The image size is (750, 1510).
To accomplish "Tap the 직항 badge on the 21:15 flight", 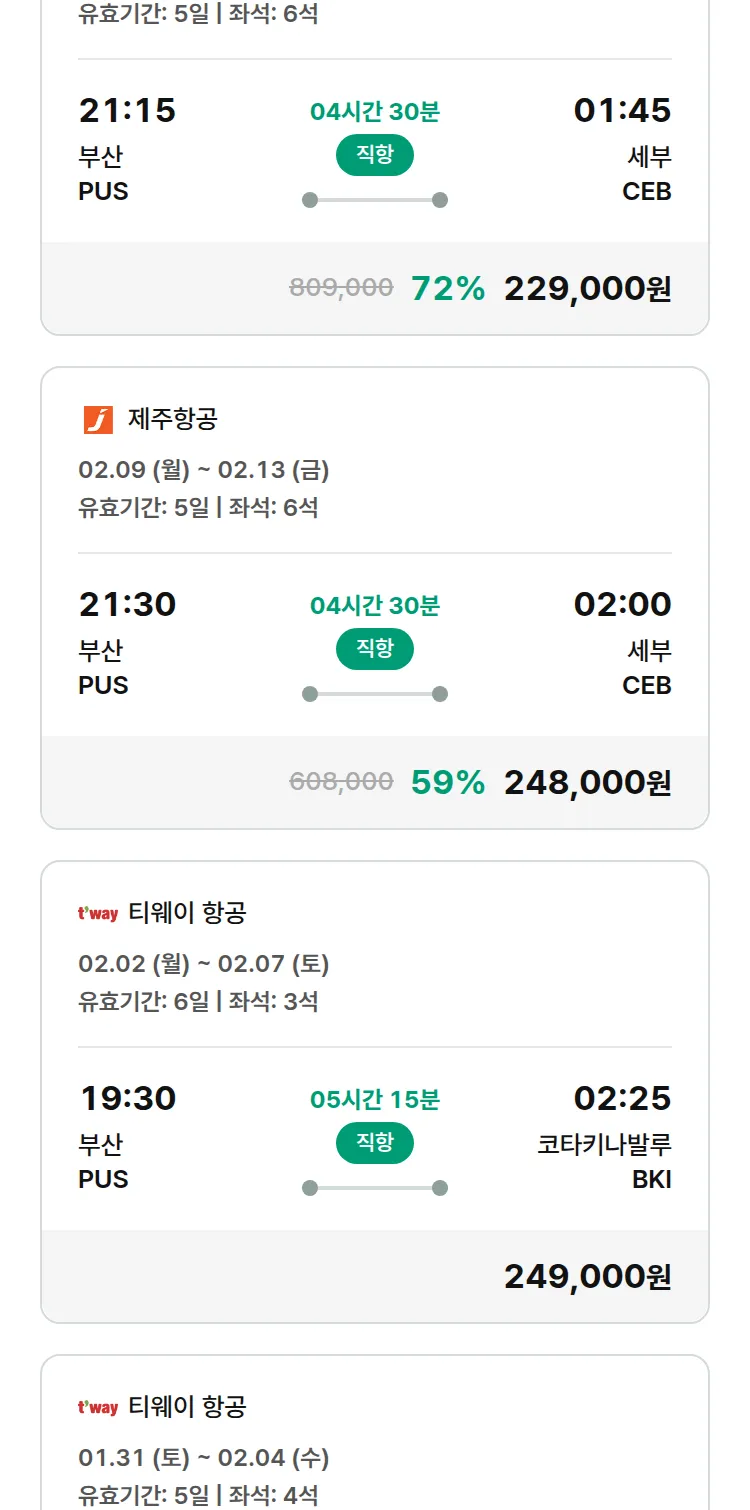I will pos(374,155).
